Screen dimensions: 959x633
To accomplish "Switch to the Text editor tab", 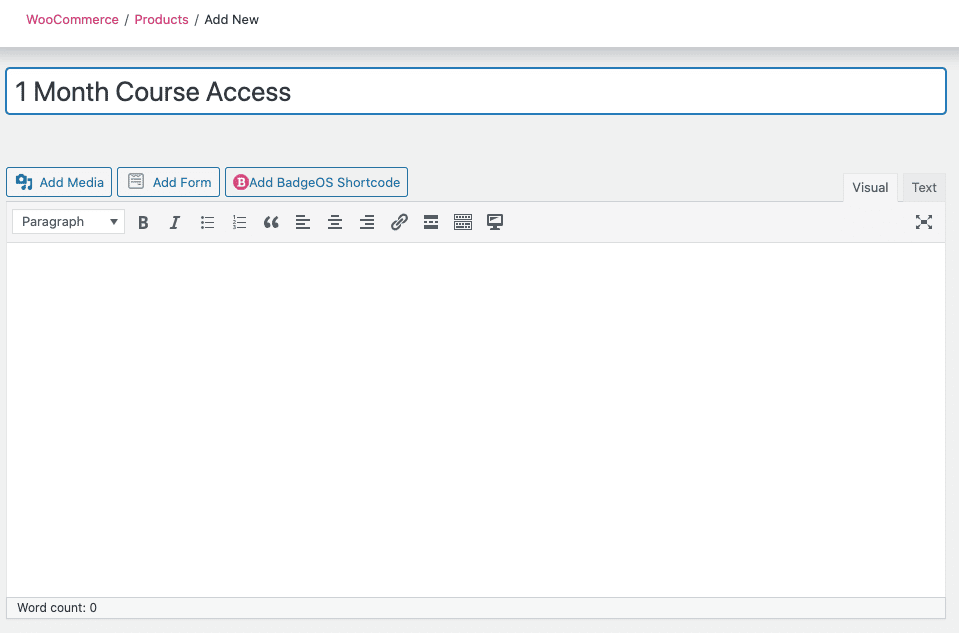I will (924, 187).
